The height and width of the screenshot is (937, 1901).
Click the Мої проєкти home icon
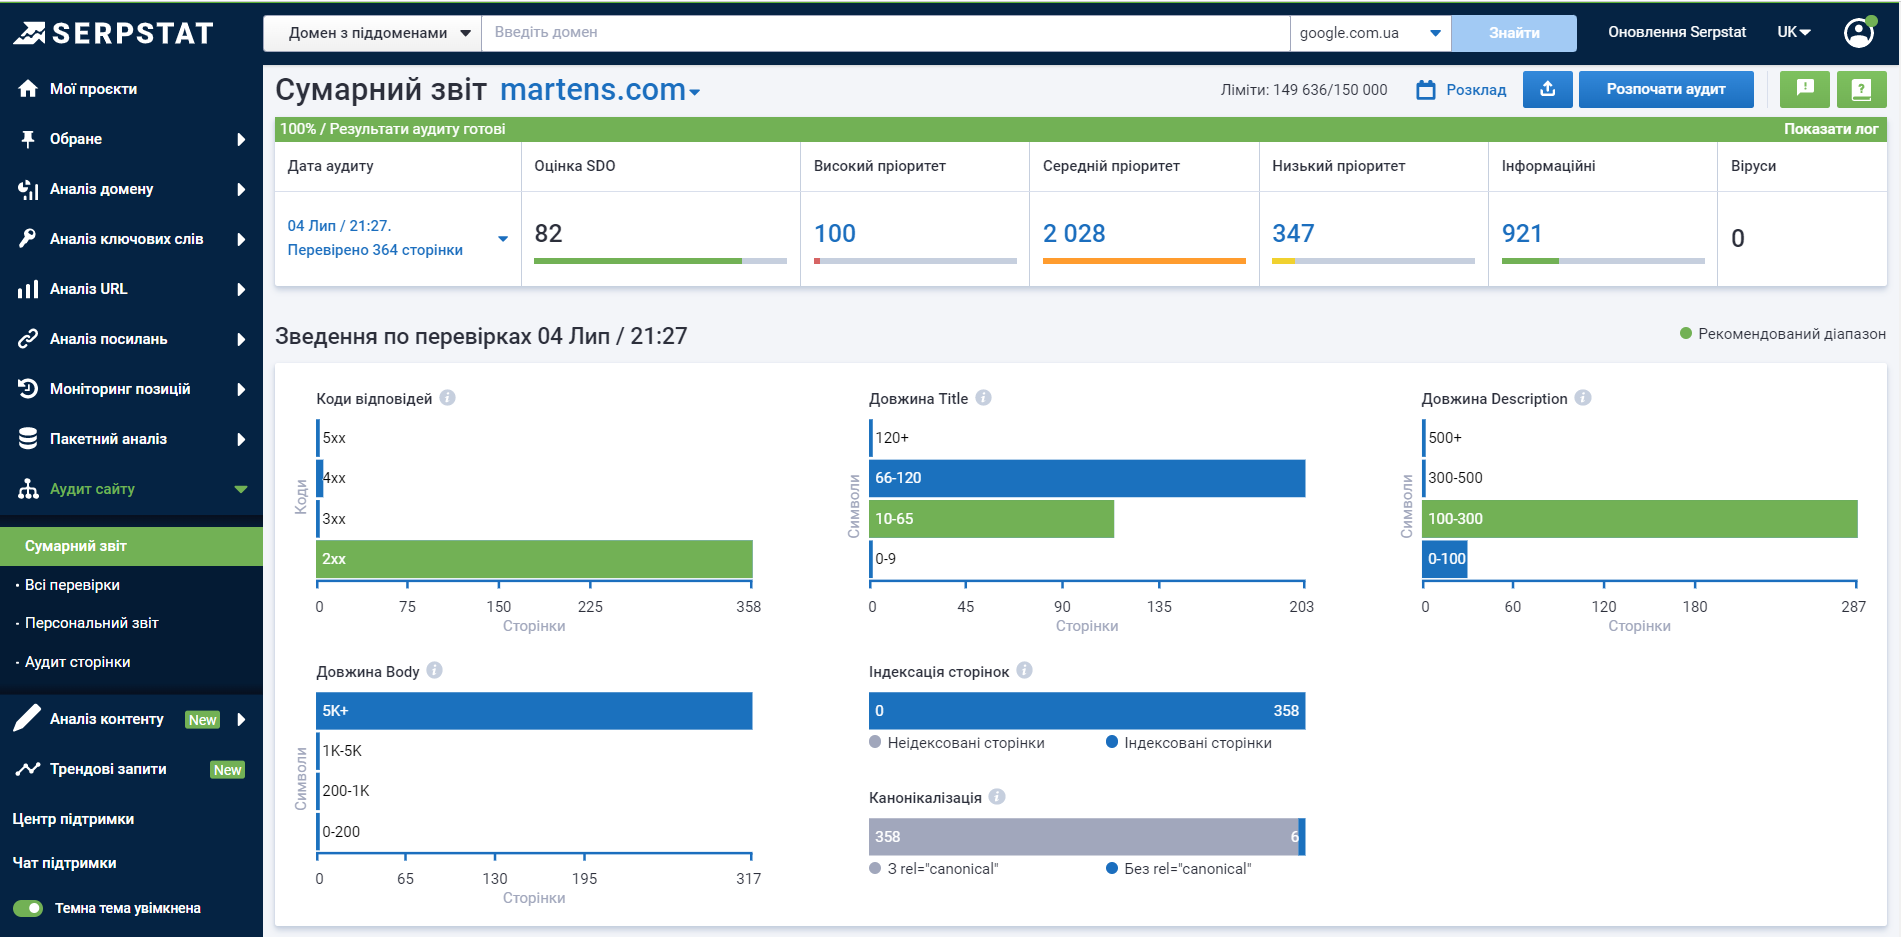pos(28,89)
